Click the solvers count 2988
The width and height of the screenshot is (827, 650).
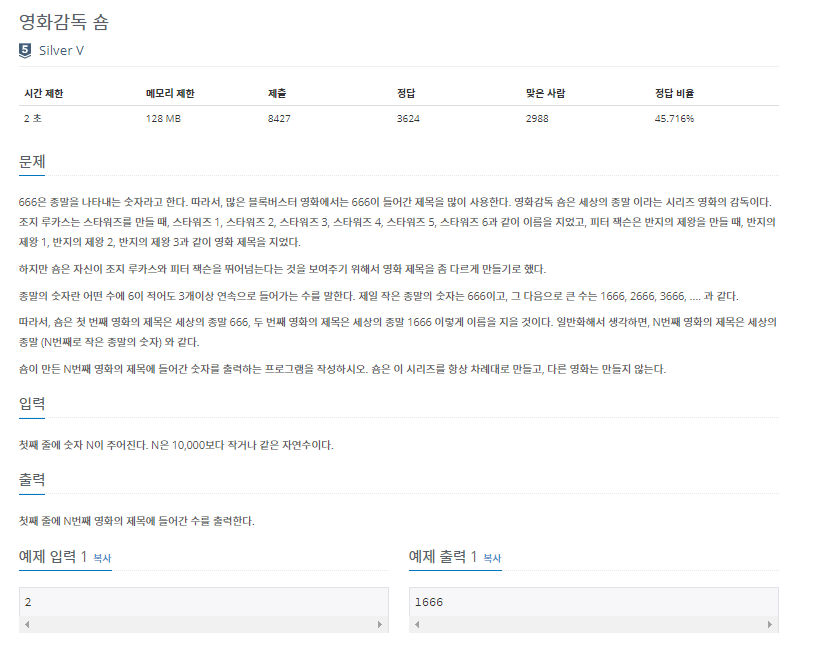pos(537,119)
